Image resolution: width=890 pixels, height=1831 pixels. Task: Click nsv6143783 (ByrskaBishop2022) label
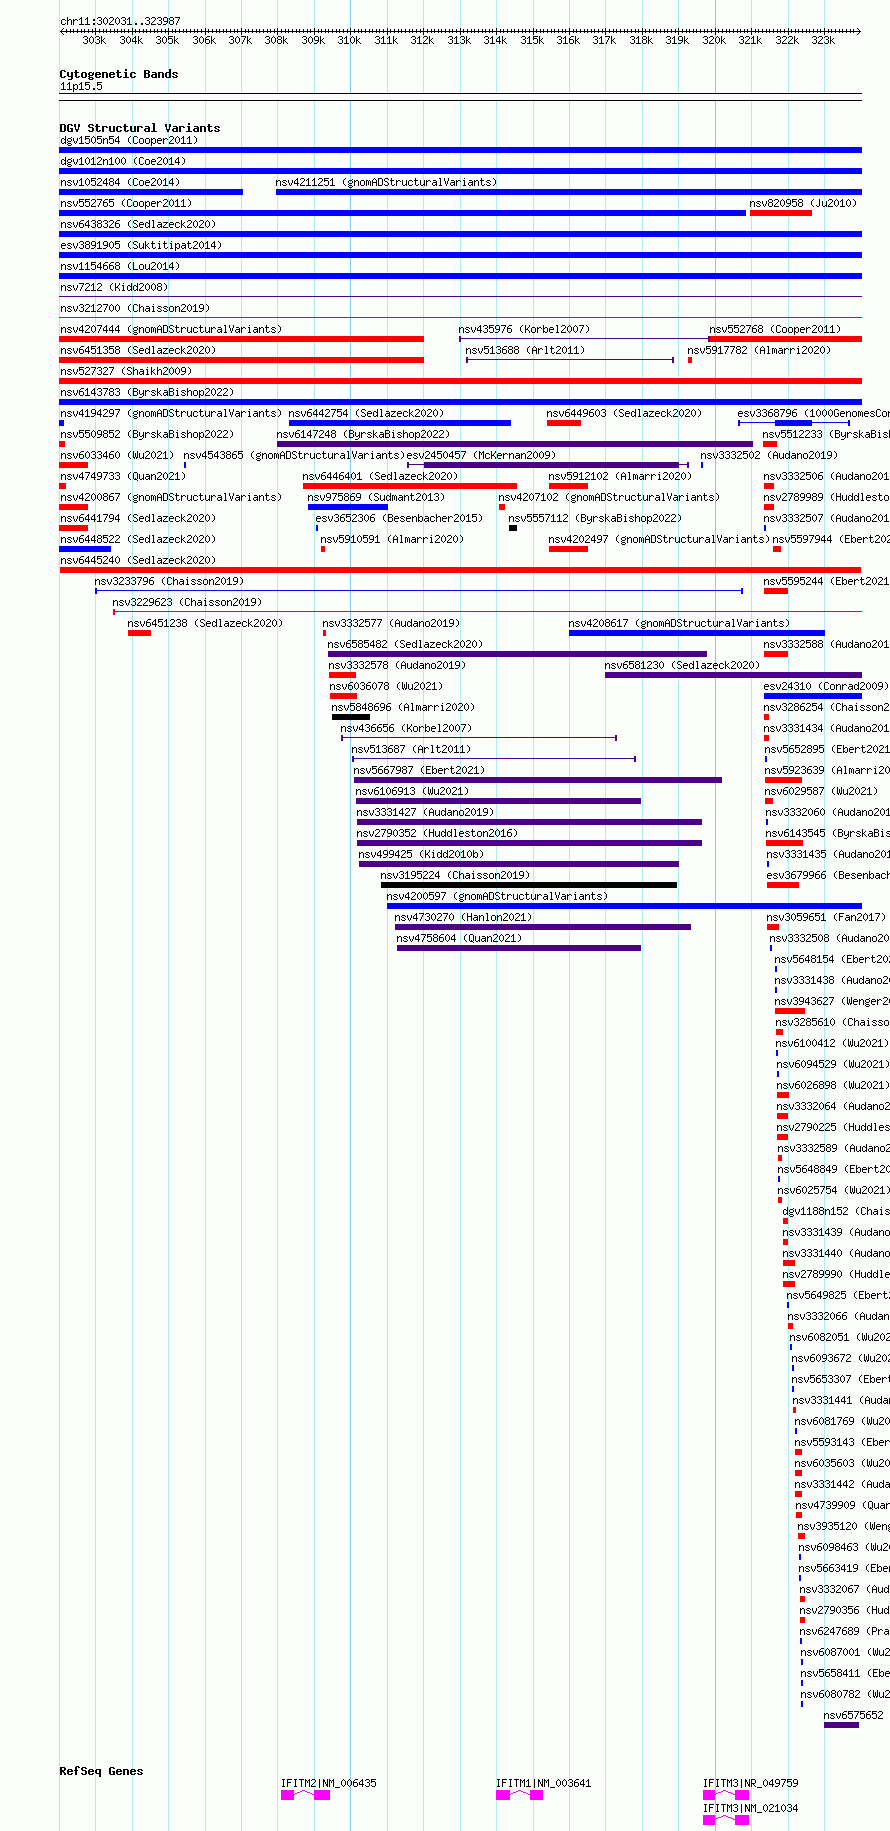click(146, 392)
